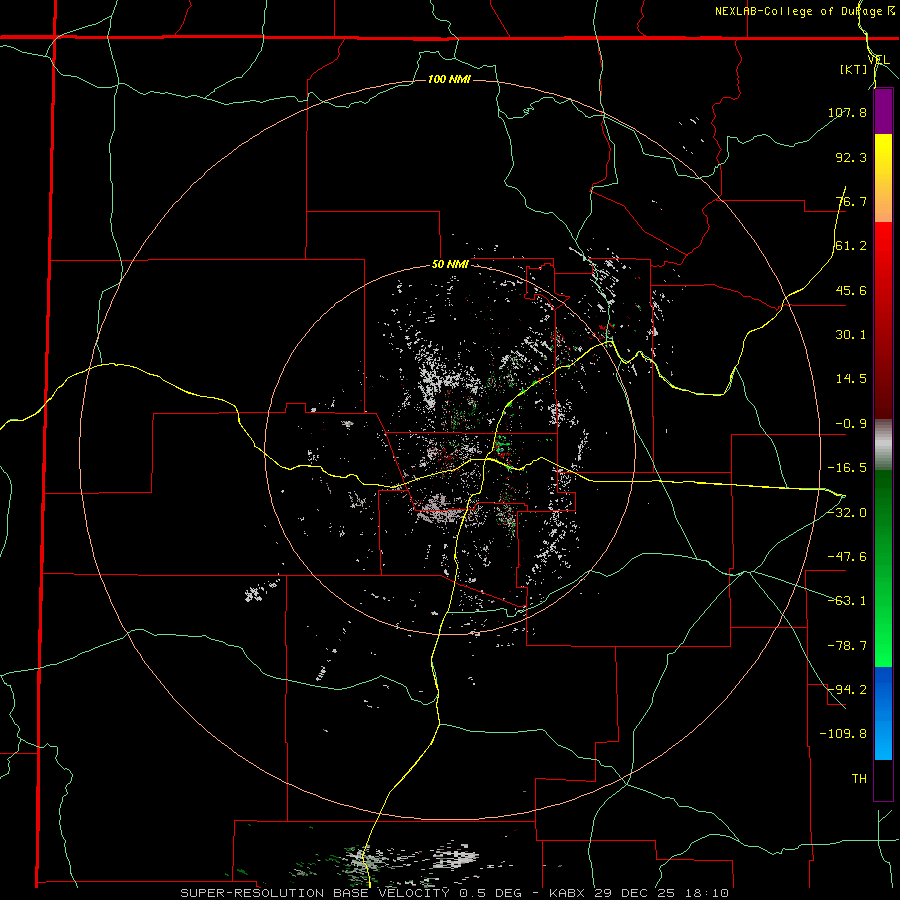The width and height of the screenshot is (900, 900).
Task: Click the 92.3 value on velocity scale
Action: (851, 157)
